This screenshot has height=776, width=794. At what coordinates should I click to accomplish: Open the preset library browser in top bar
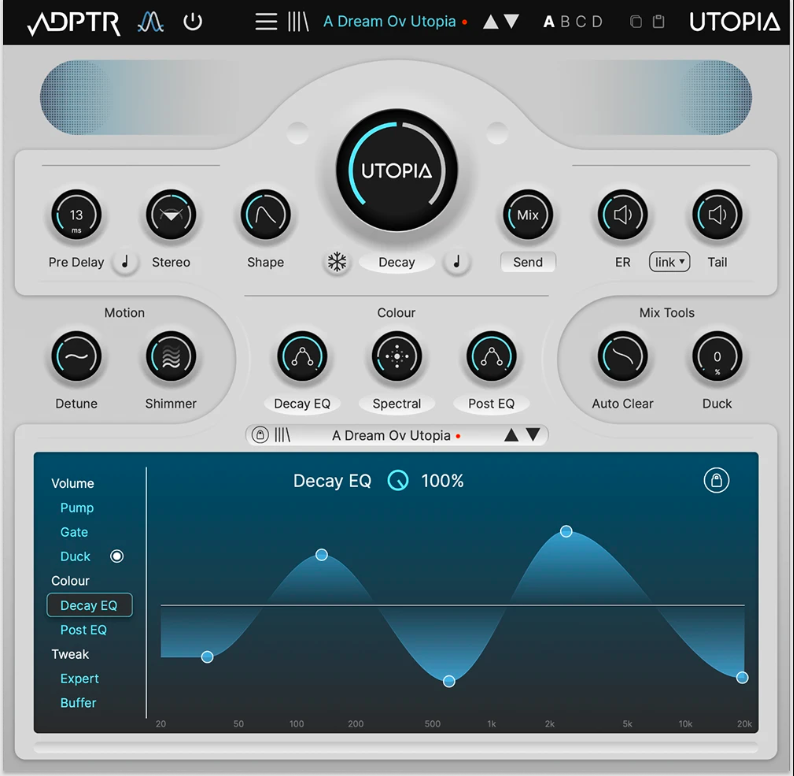coord(298,22)
